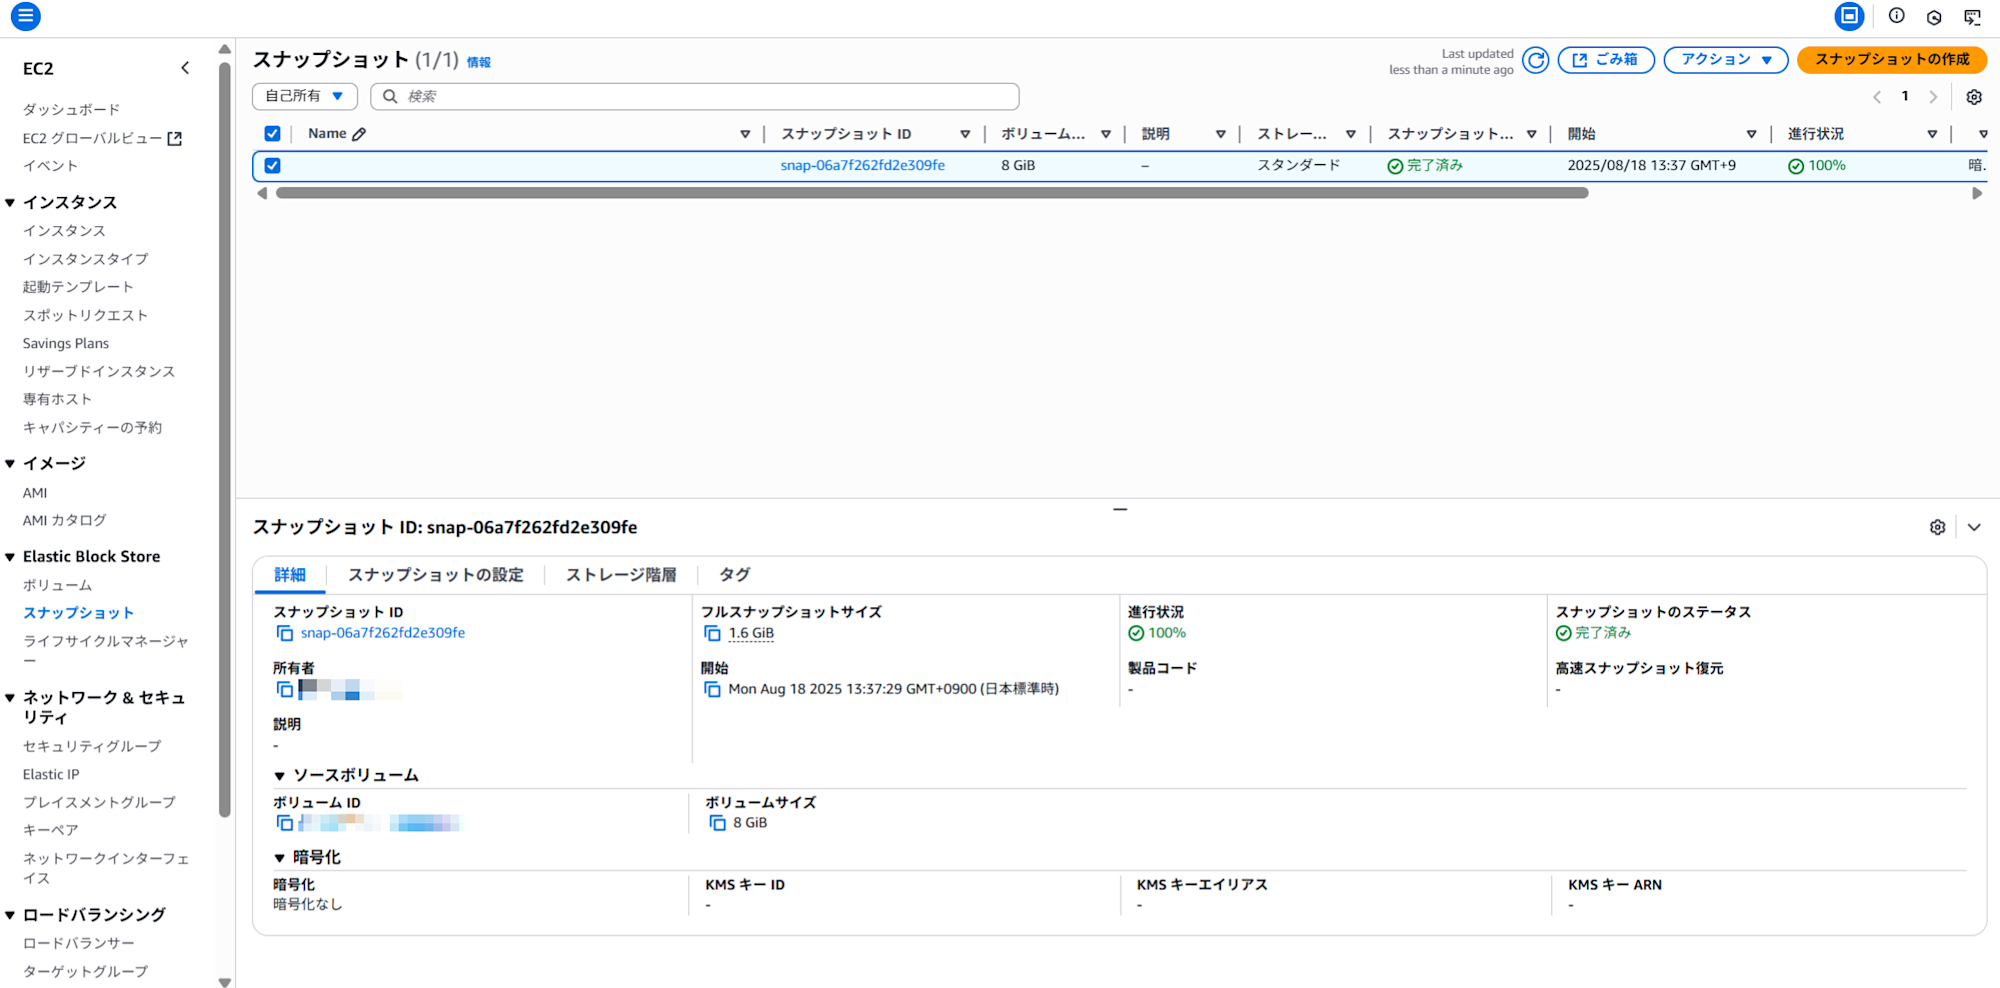Image resolution: width=2000 pixels, height=988 pixels.
Task: Open the info panel icon in top bar
Action: point(1896,16)
